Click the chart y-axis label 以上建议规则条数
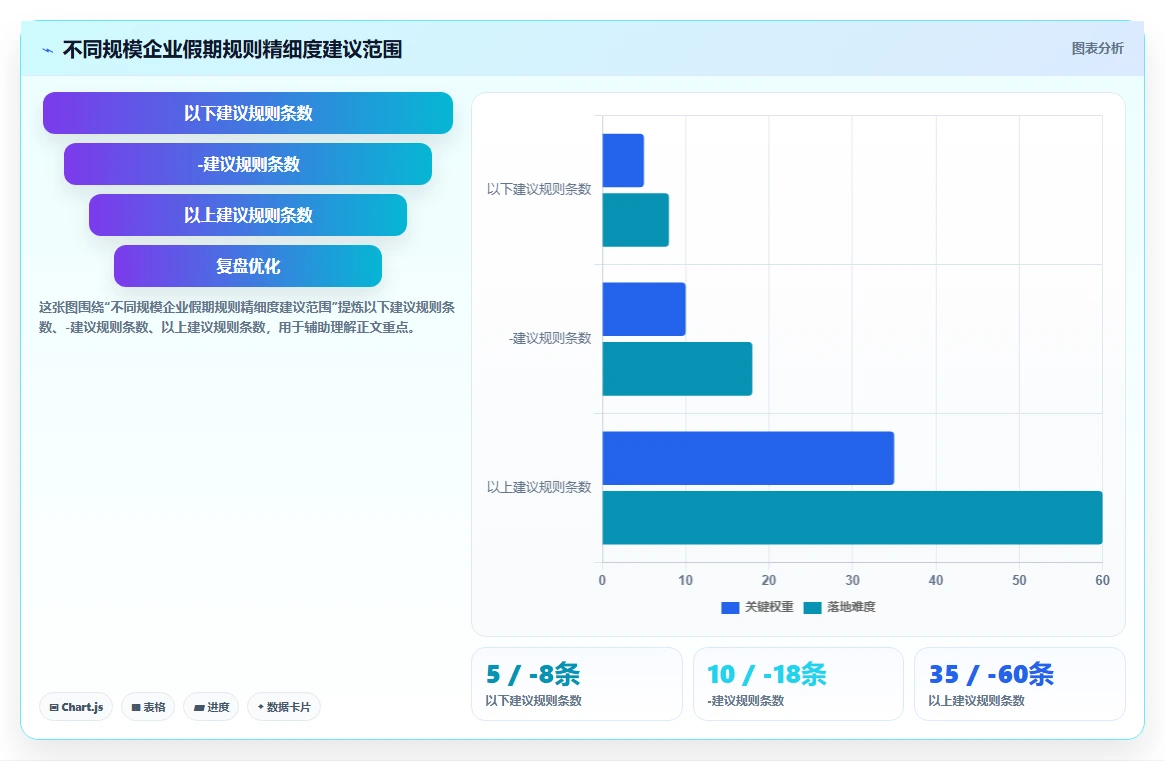1165x761 pixels. coord(539,488)
